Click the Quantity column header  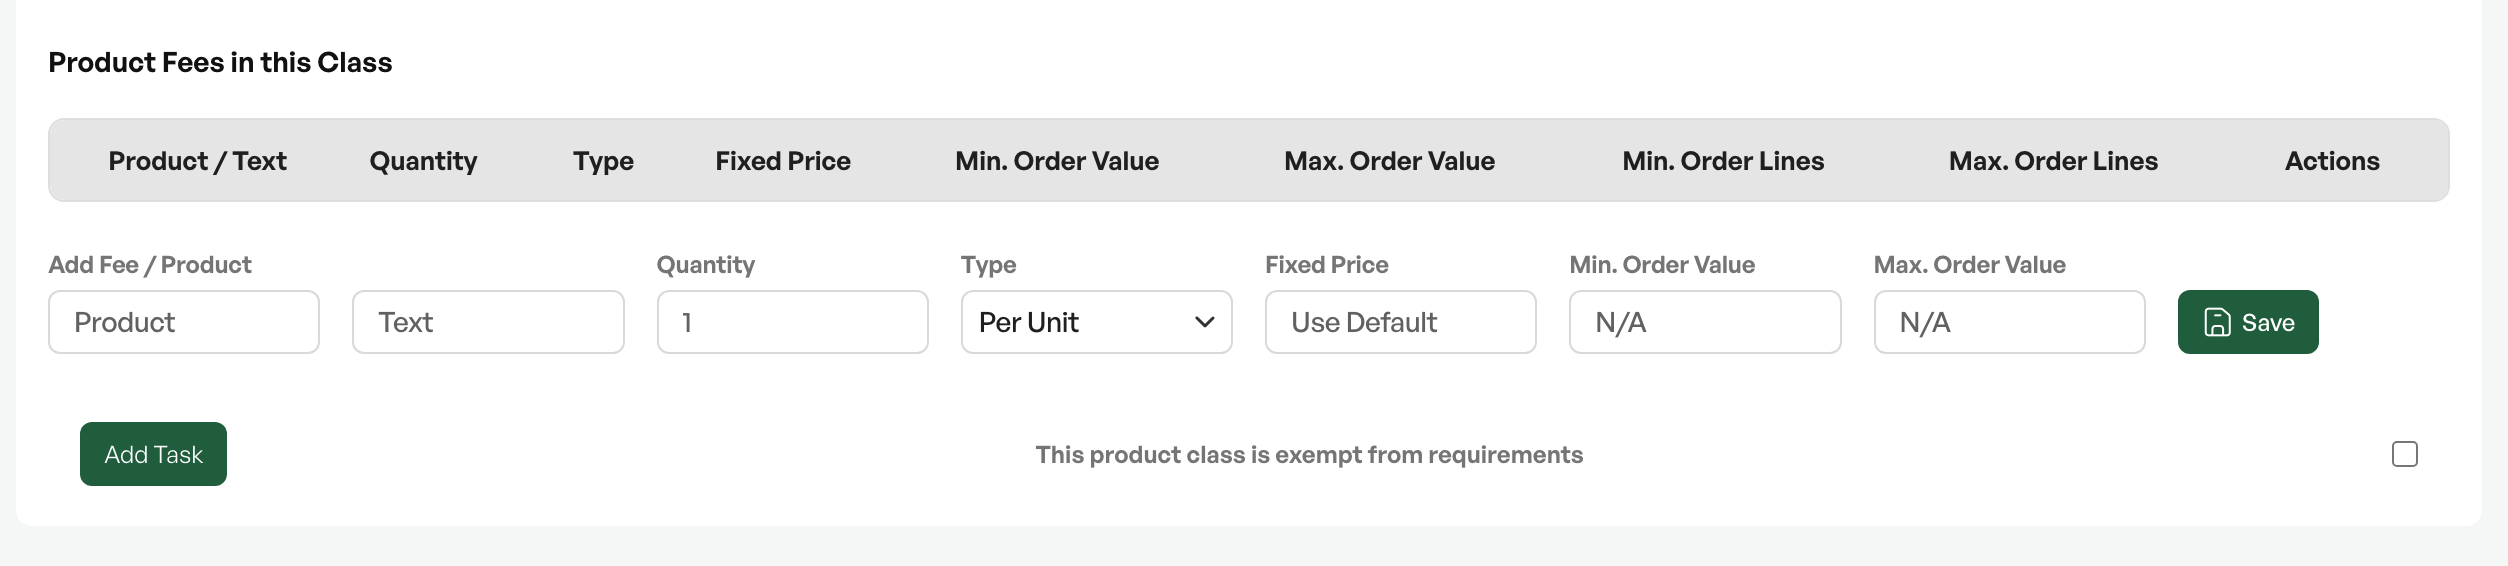coord(423,161)
